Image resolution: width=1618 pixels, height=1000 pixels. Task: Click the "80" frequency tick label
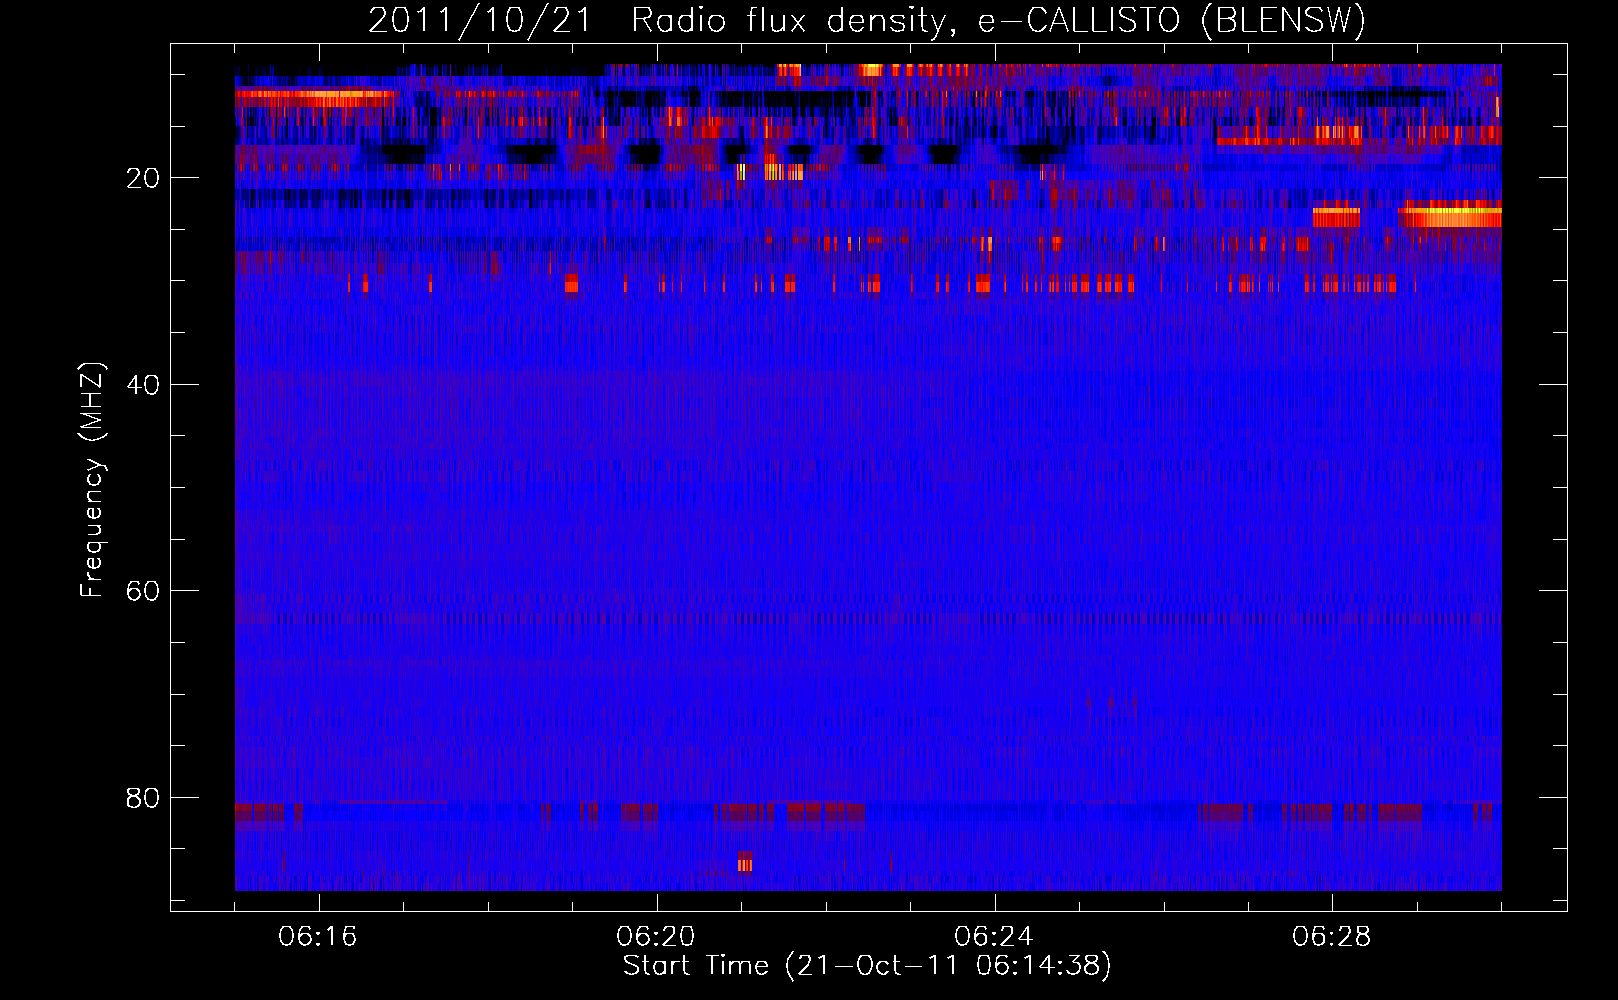[143, 798]
